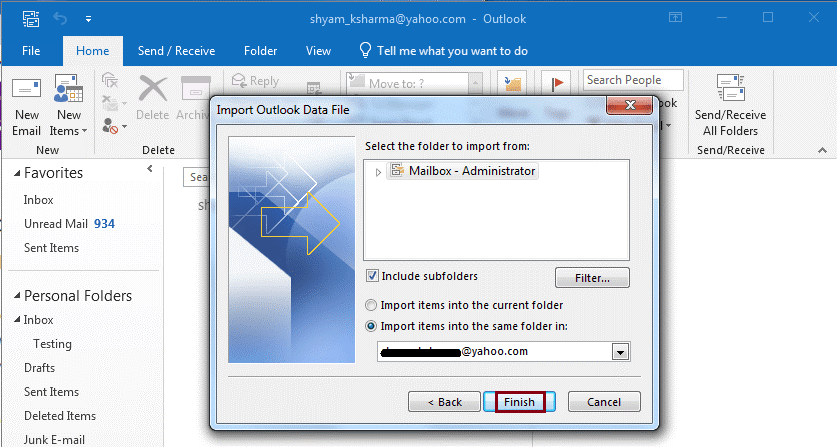Click the Send/Receive quick access icon
This screenshot has height=447, width=837.
click(30, 19)
